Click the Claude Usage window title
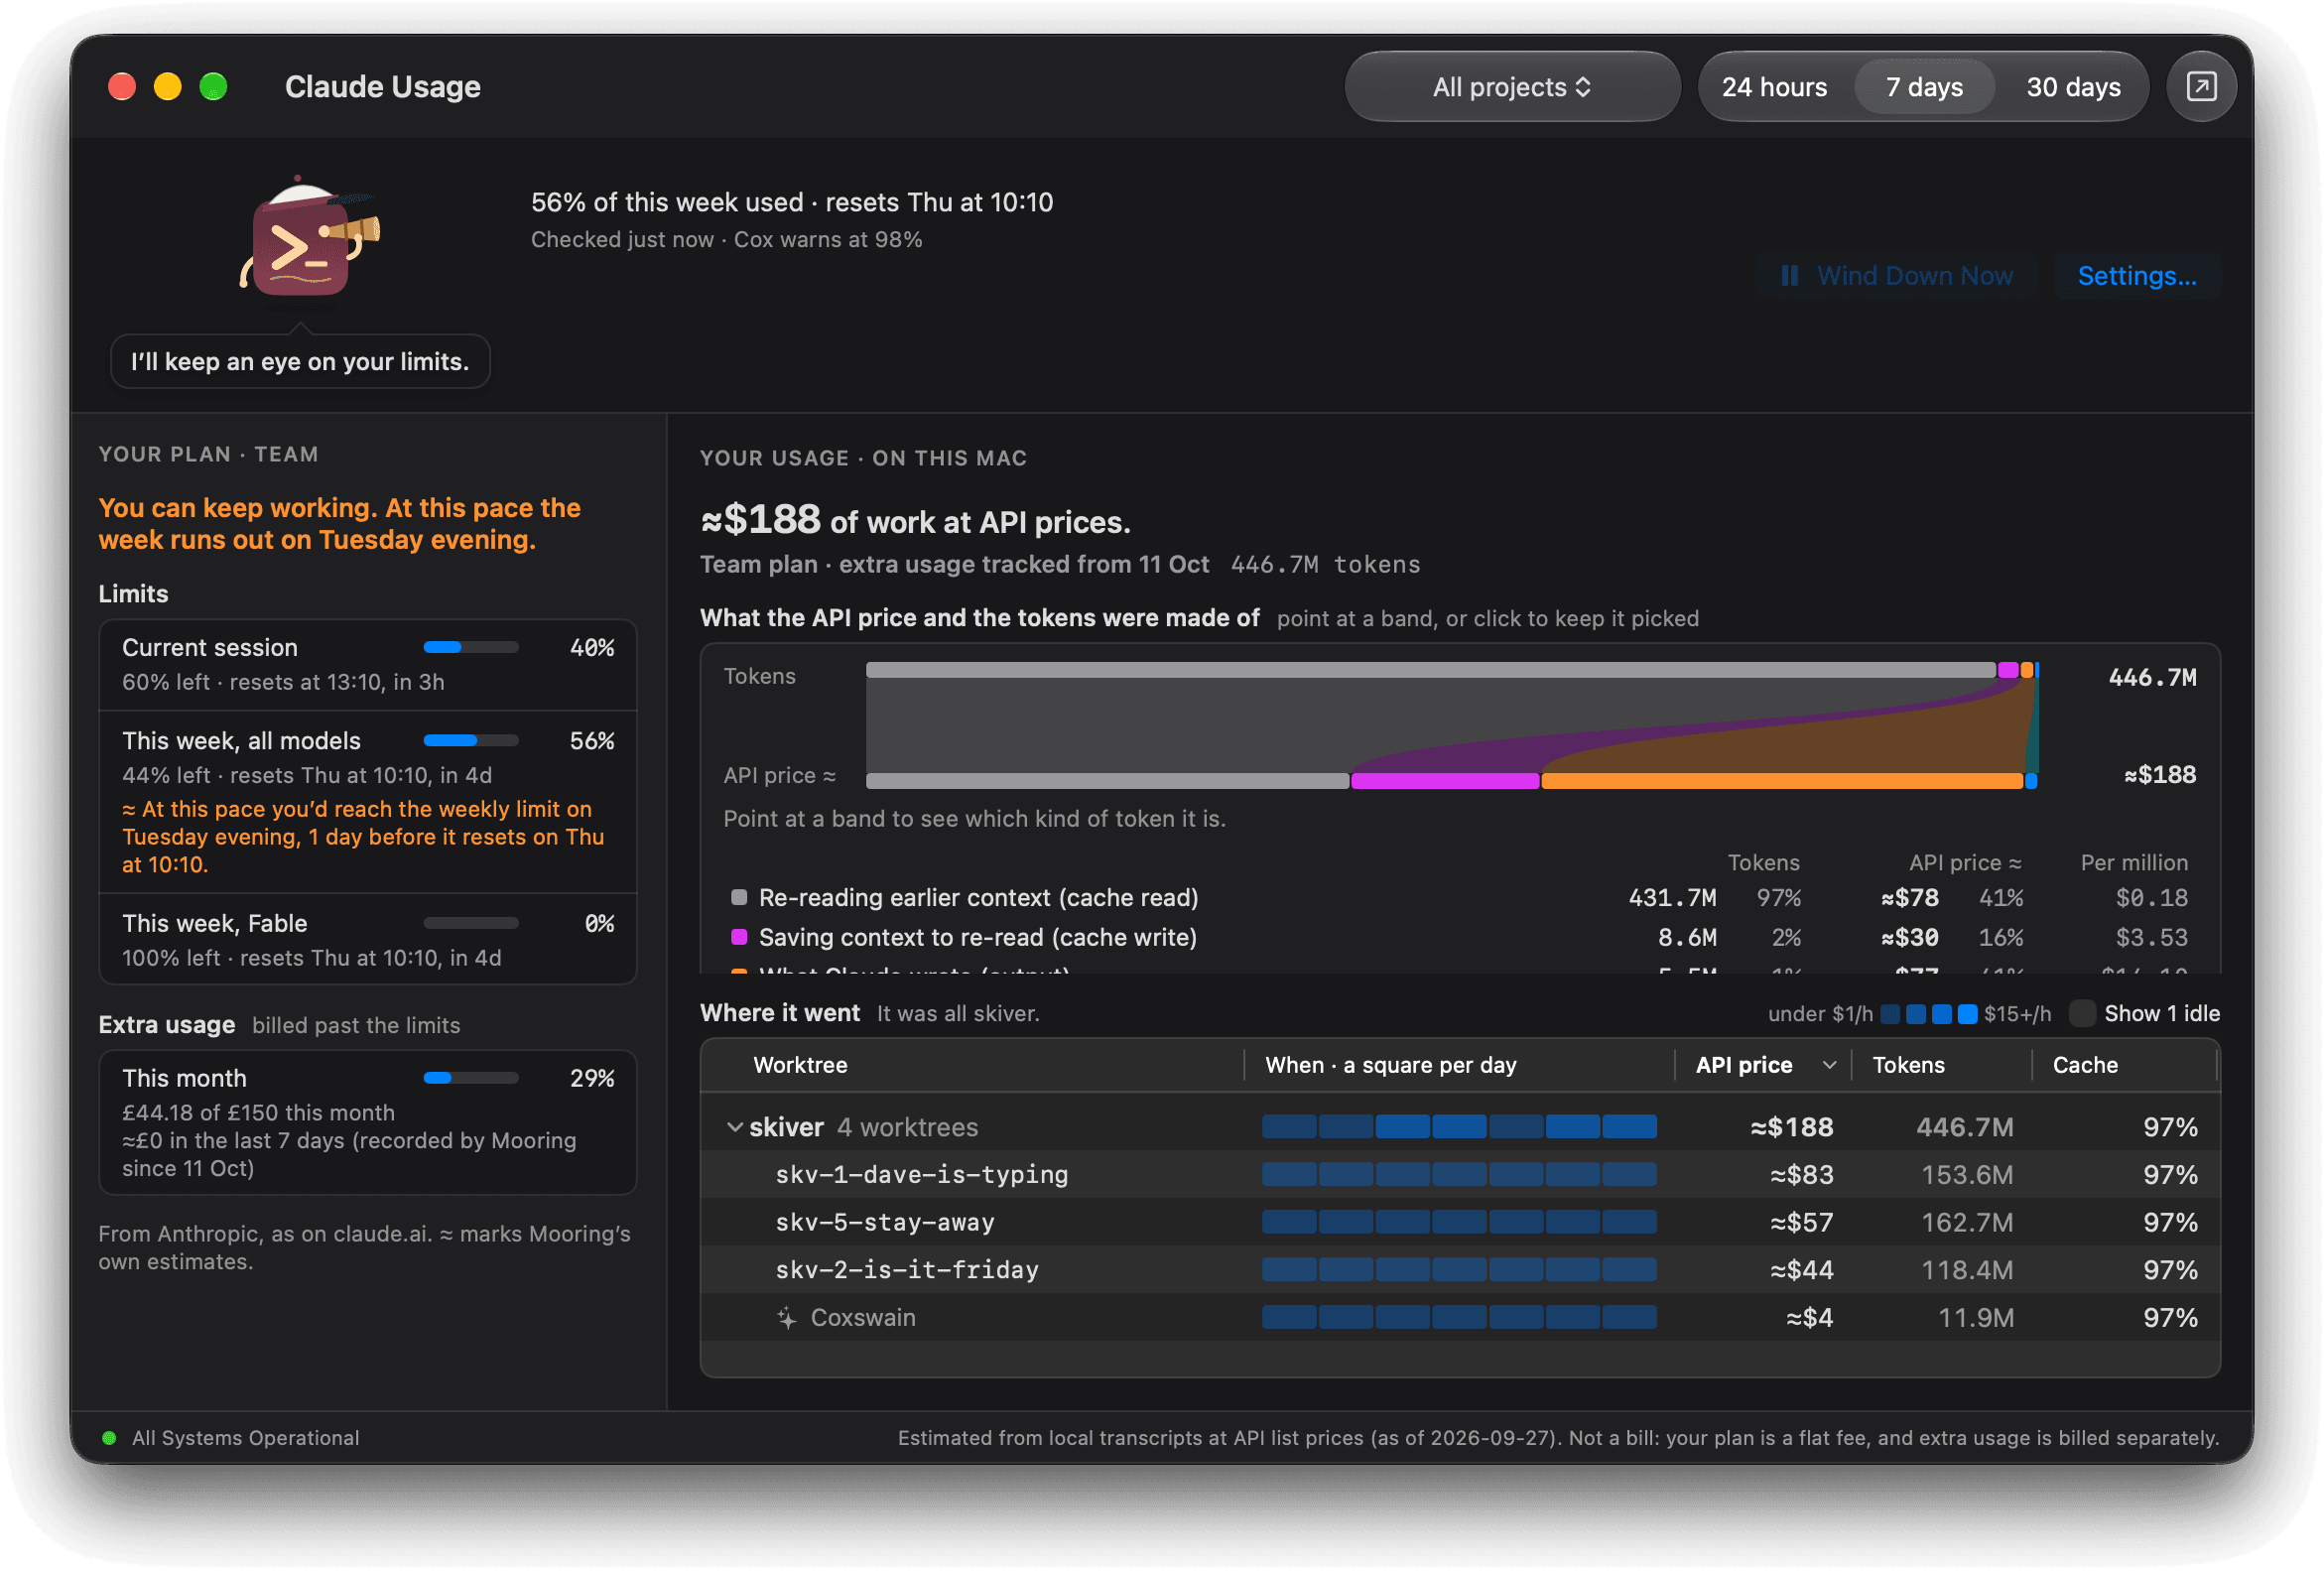The height and width of the screenshot is (1571, 2324). (x=382, y=87)
